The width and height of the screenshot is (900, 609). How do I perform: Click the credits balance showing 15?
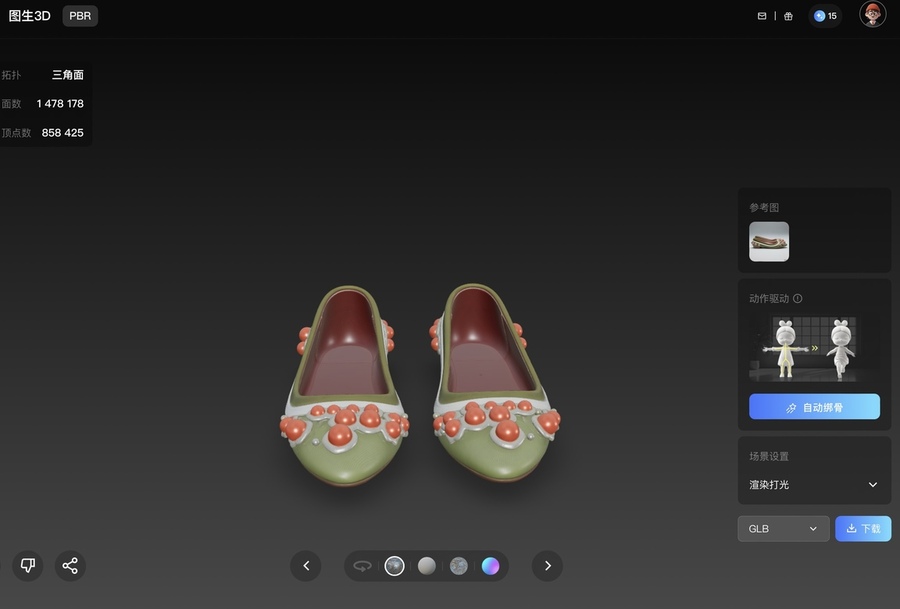(x=825, y=16)
